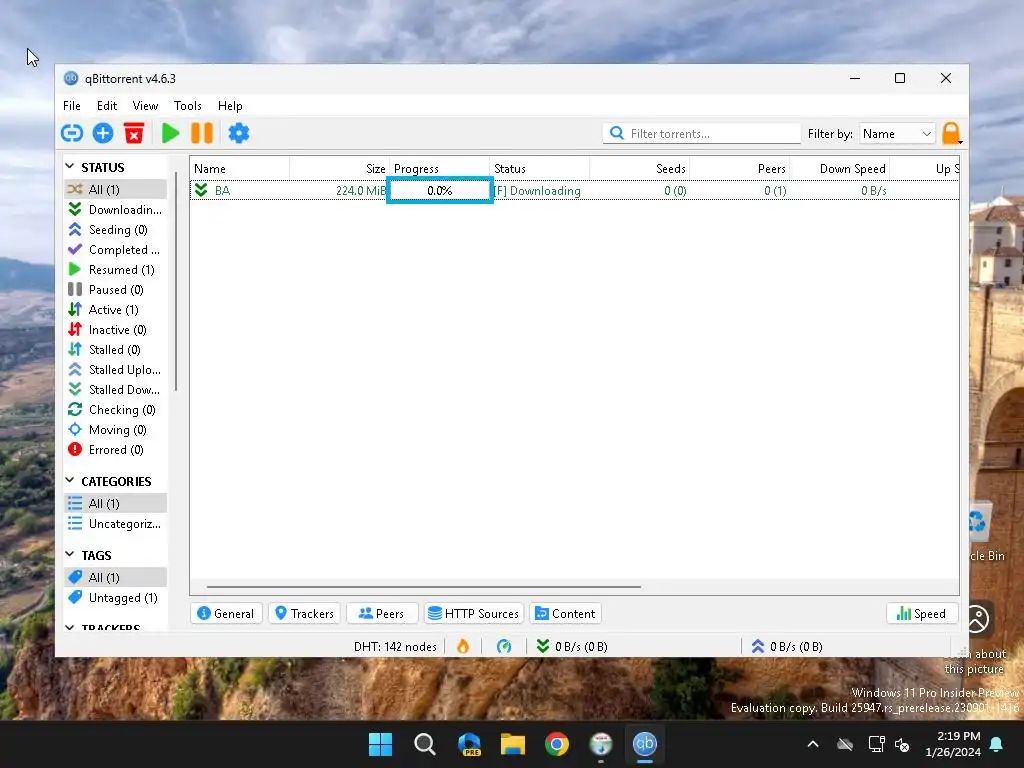Image resolution: width=1024 pixels, height=768 pixels.
Task: Click DHT: 142 nodes status text
Action: click(395, 647)
